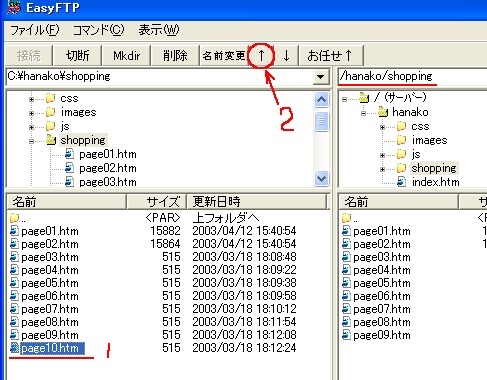
Task: Select the server shopping folder icon
Action: [401, 168]
